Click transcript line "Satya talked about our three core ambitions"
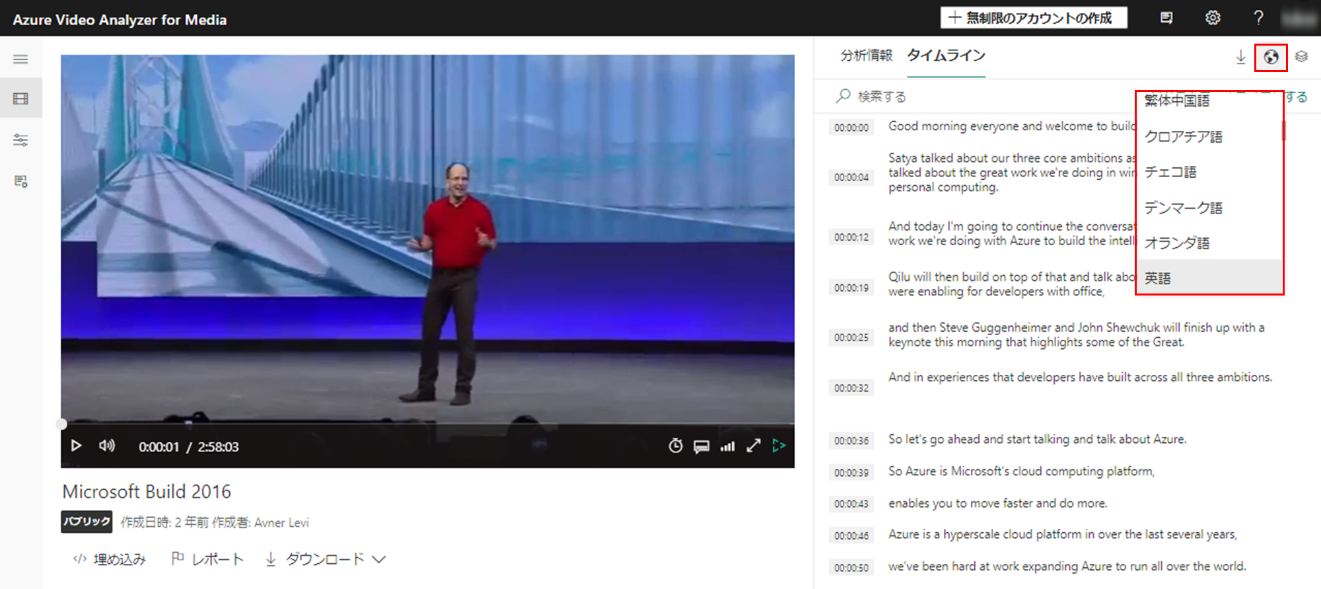1321x589 pixels. pyautogui.click(x=1012, y=172)
